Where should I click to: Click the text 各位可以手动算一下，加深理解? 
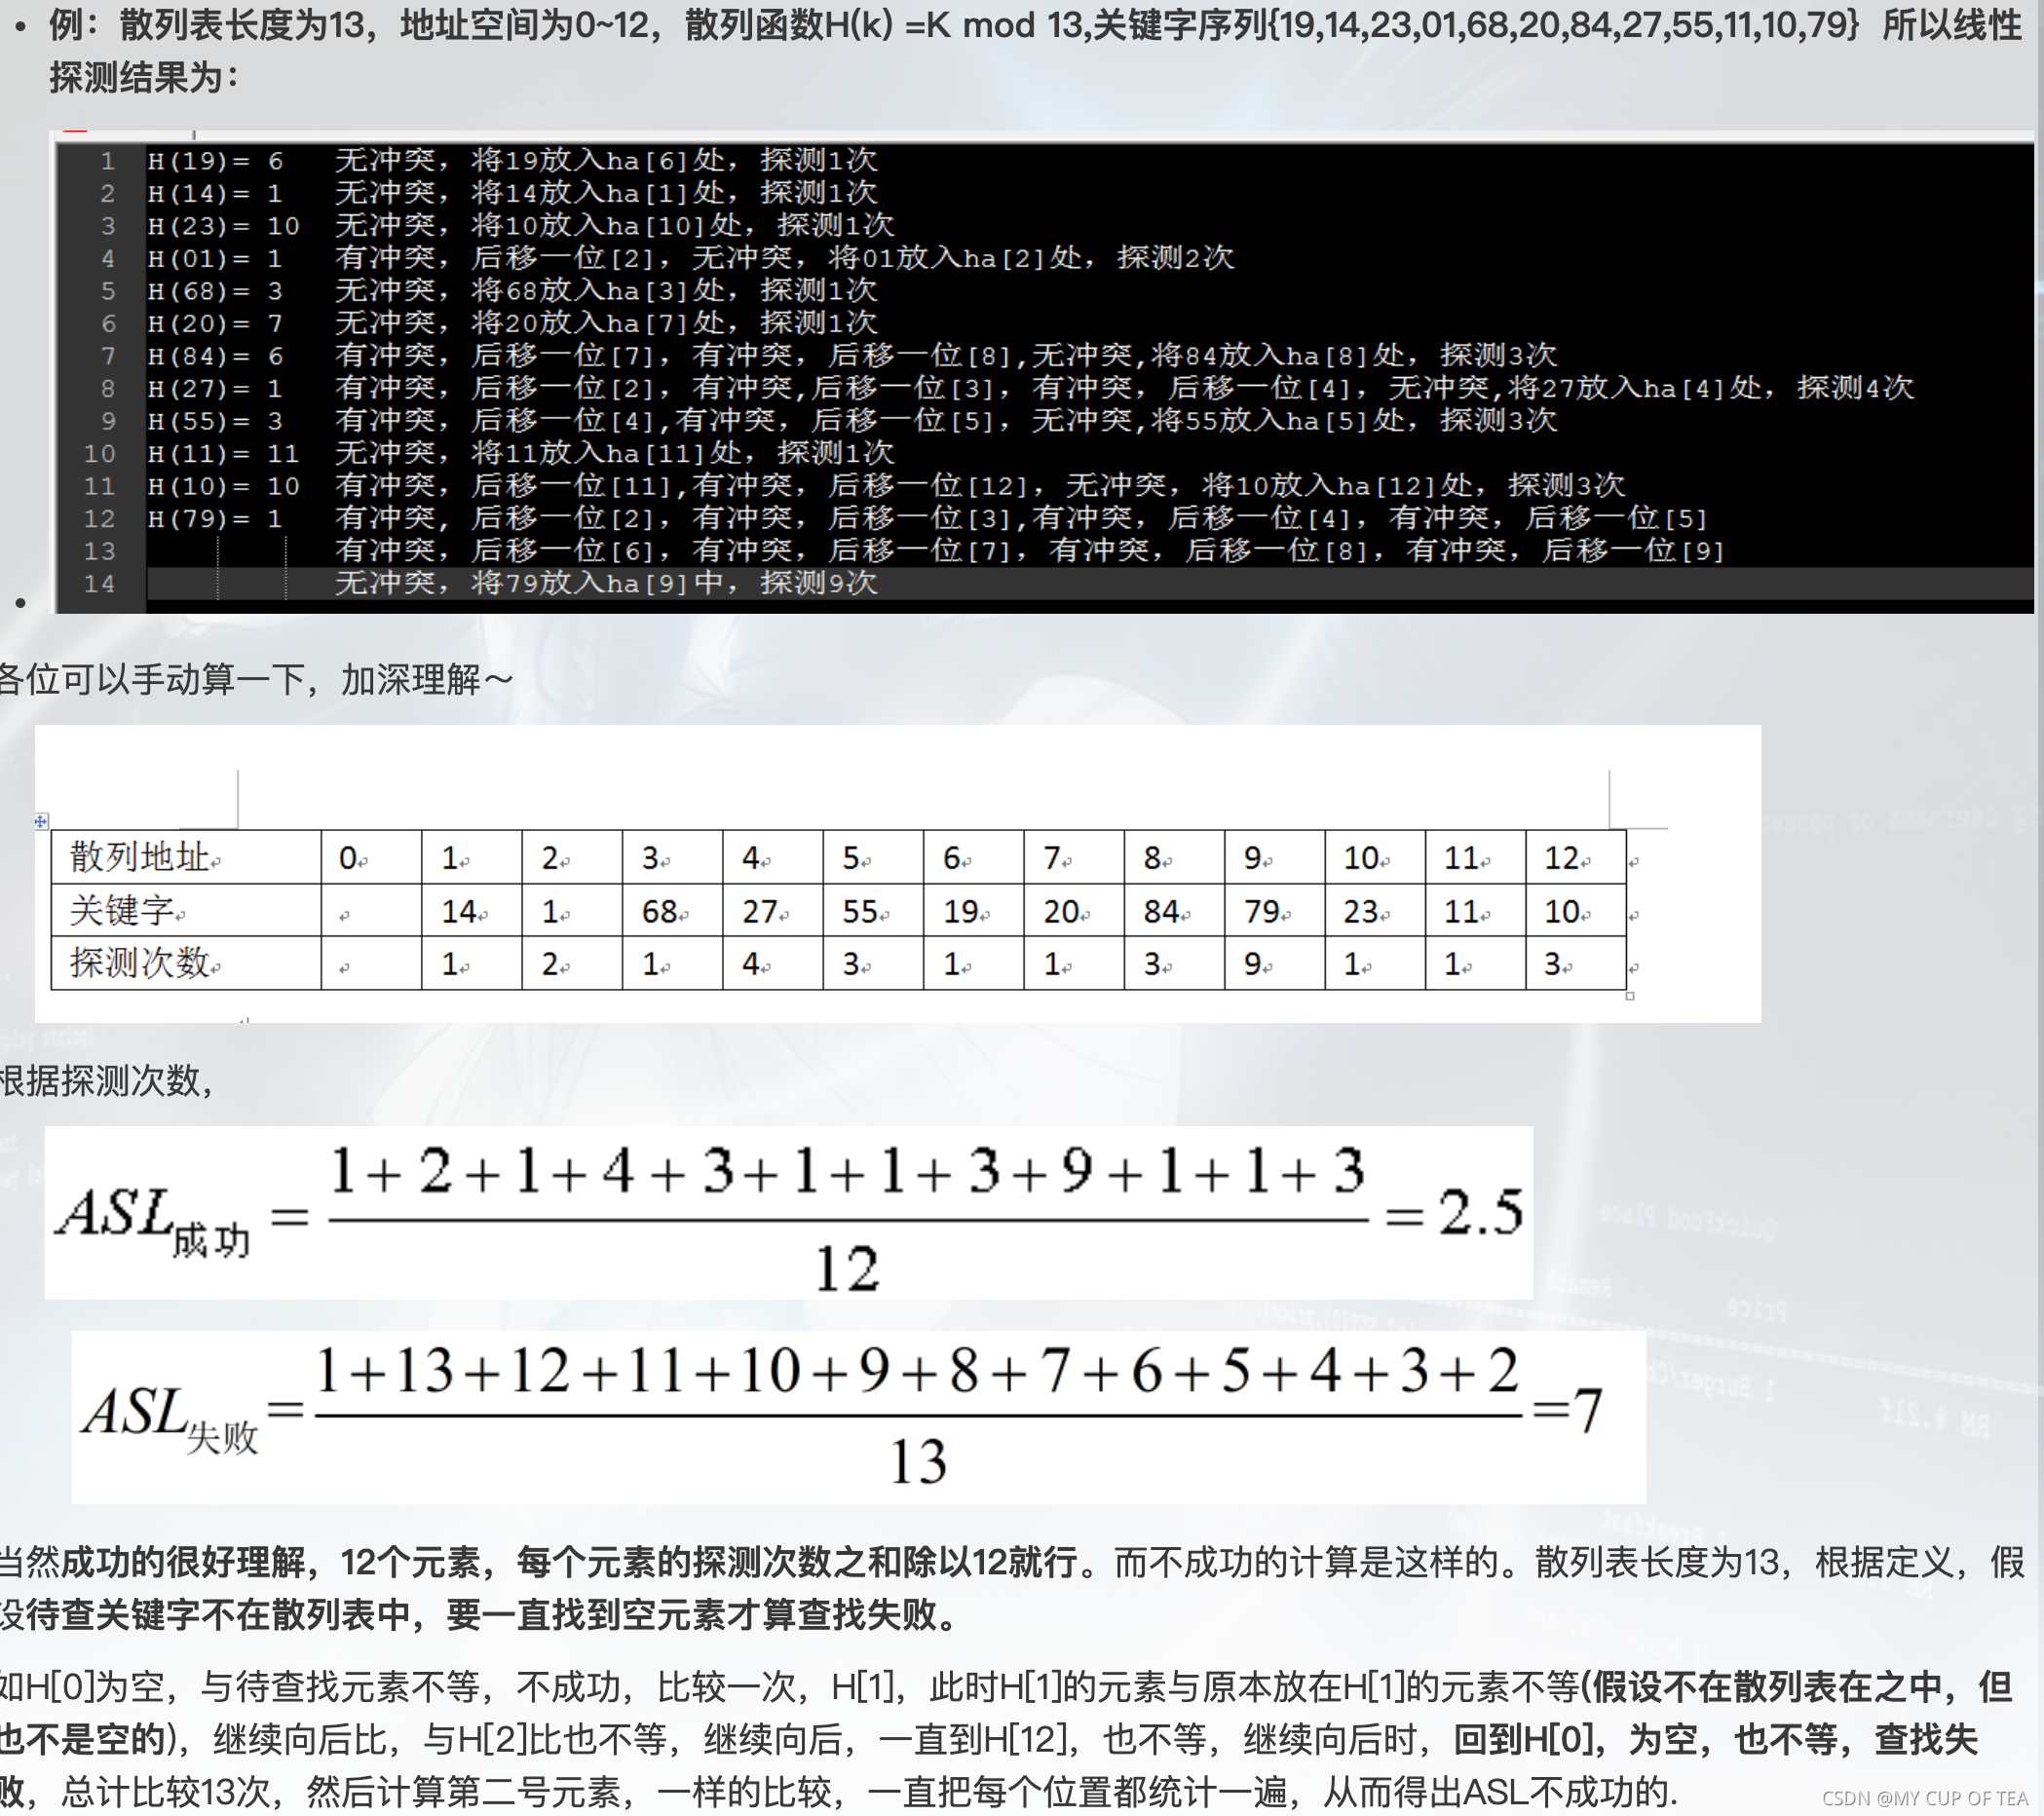(255, 680)
